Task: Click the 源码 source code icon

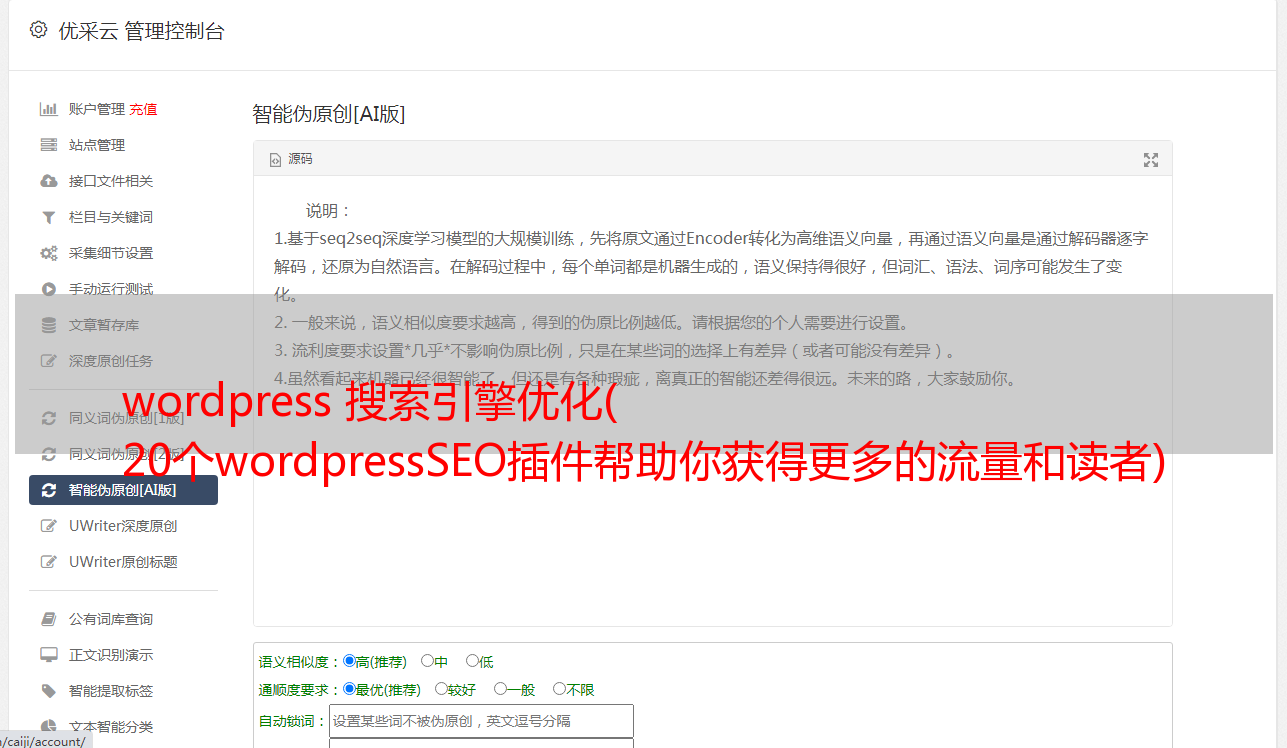Action: [x=276, y=160]
